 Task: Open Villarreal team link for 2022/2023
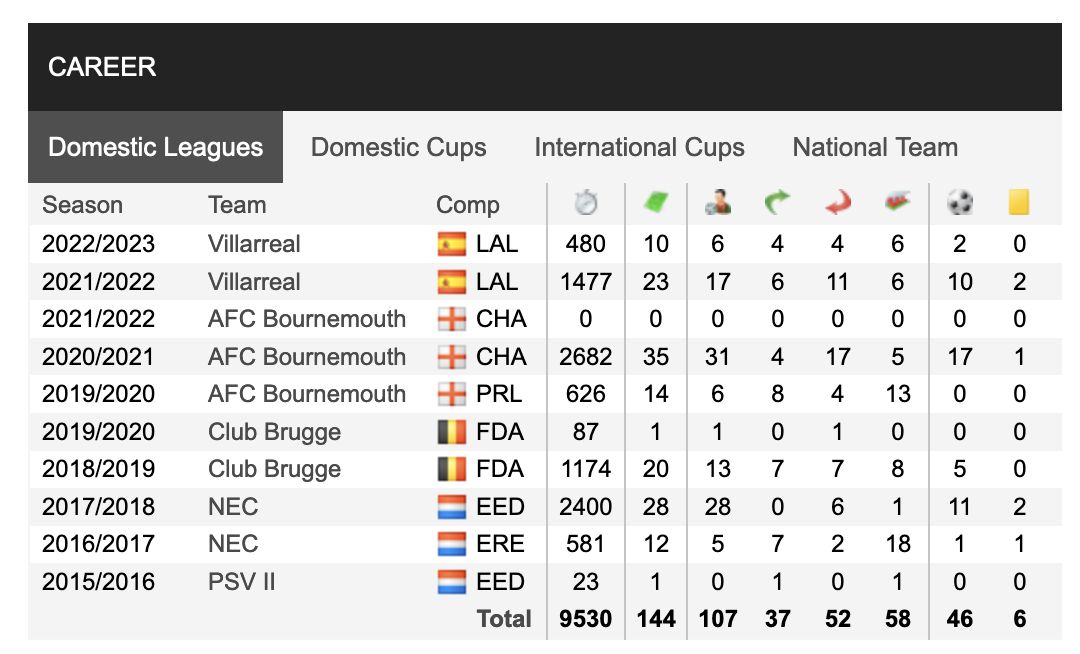coord(254,244)
